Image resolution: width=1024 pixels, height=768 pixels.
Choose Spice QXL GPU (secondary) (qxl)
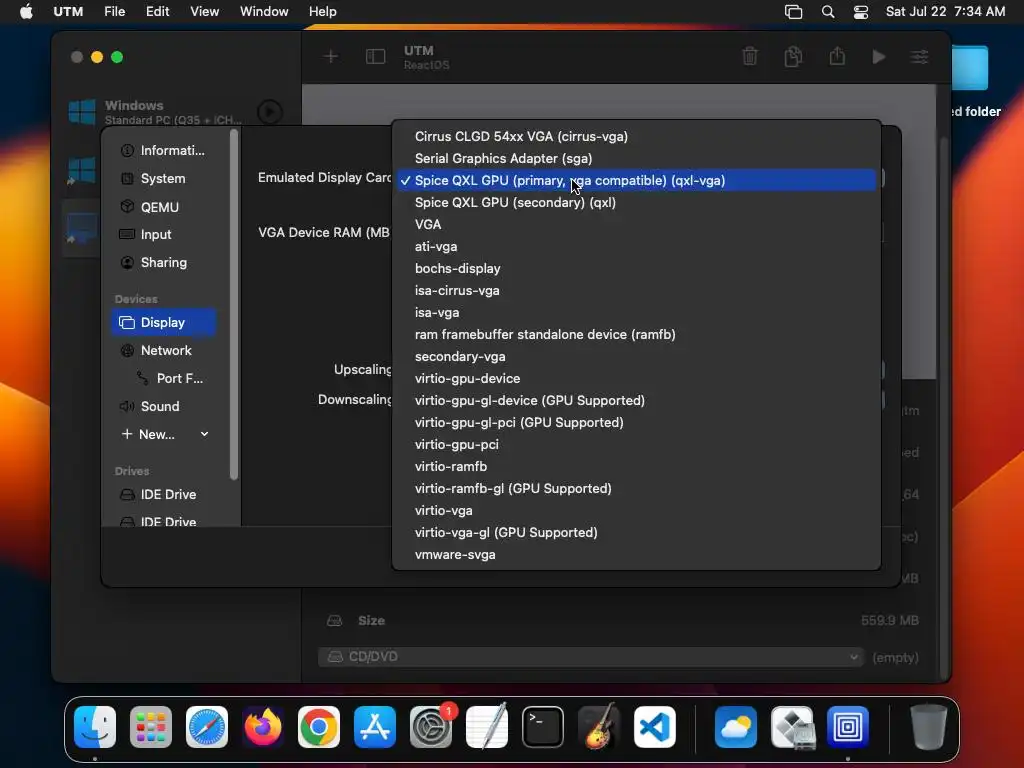coord(636,202)
